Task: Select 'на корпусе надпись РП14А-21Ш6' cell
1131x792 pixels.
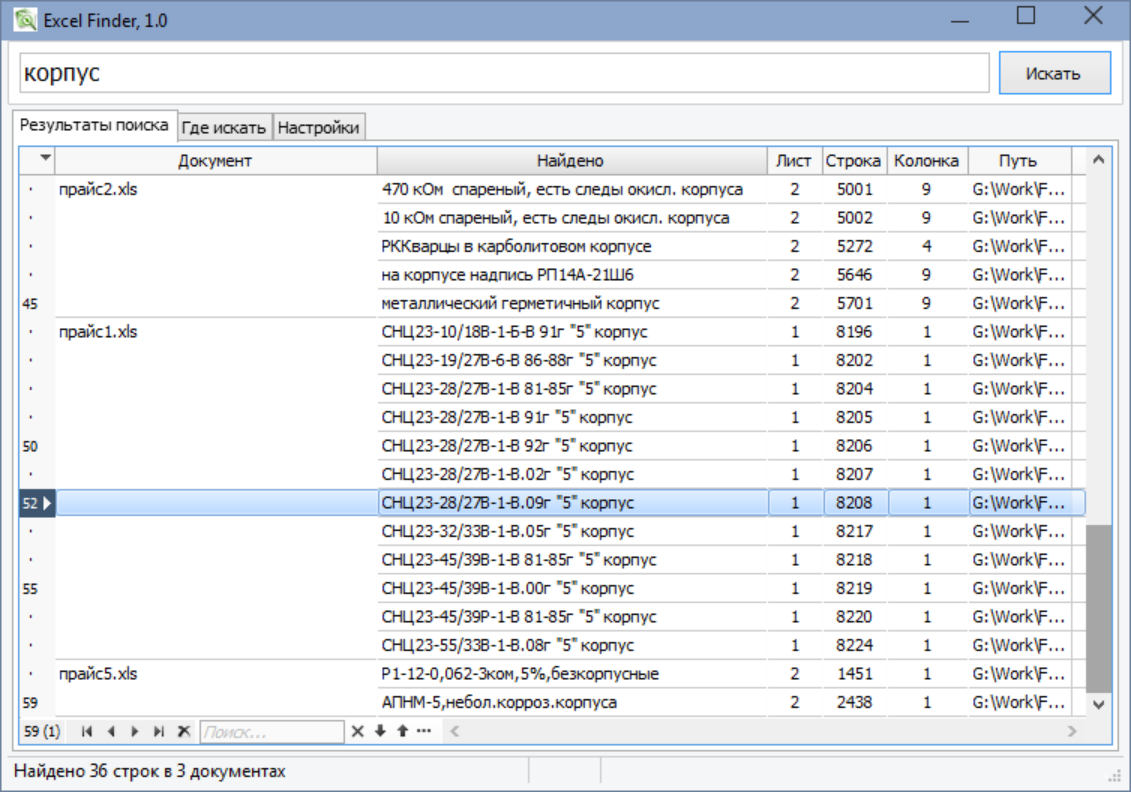Action: [572, 275]
